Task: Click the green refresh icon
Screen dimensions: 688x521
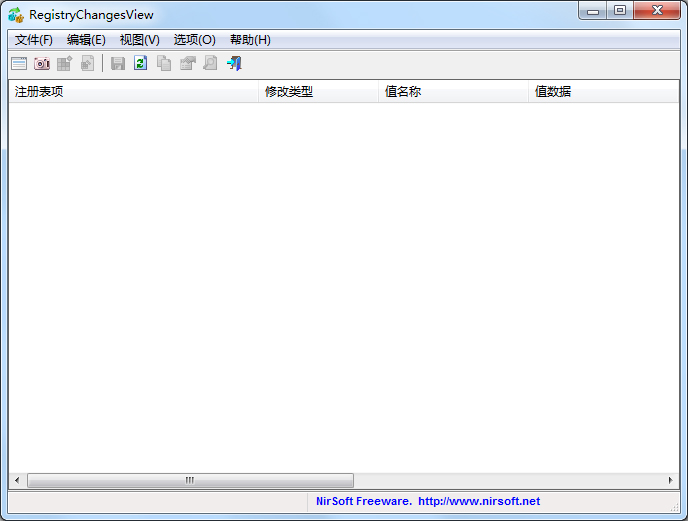Action: 140,63
